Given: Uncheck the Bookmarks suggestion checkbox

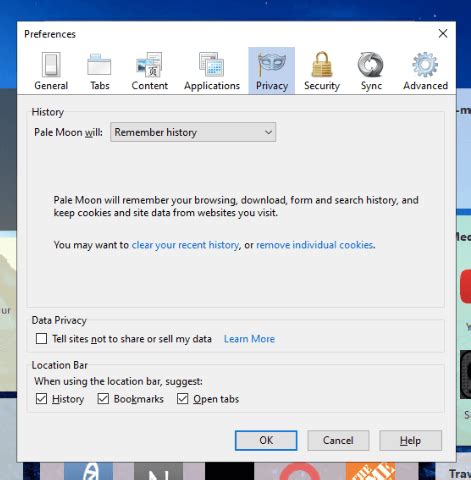Looking at the screenshot, I should 103,399.
